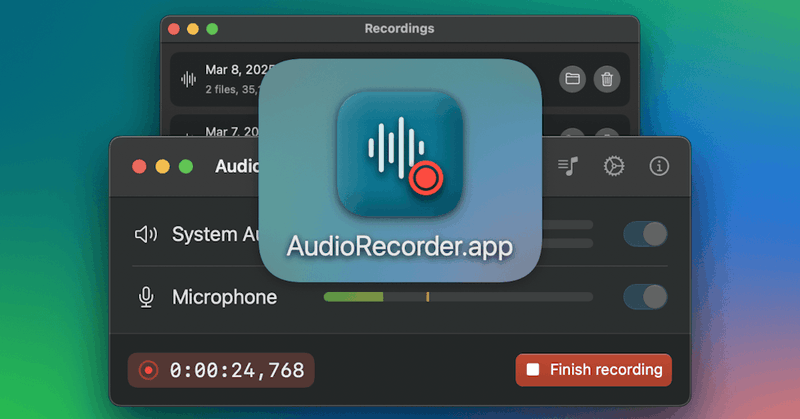800x419 pixels.
Task: Close the Recordings window
Action: (173, 29)
